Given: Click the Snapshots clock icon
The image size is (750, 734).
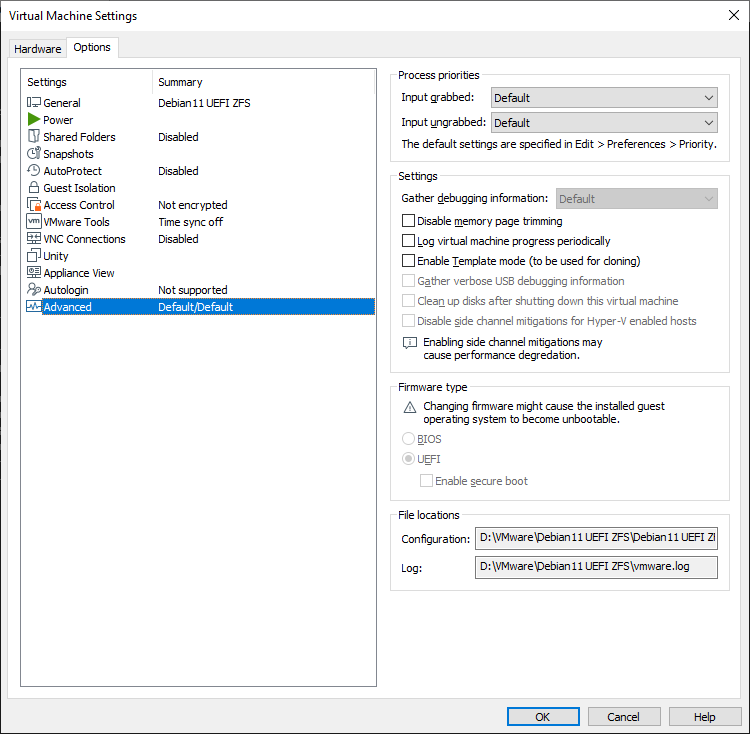Looking at the screenshot, I should (x=33, y=153).
